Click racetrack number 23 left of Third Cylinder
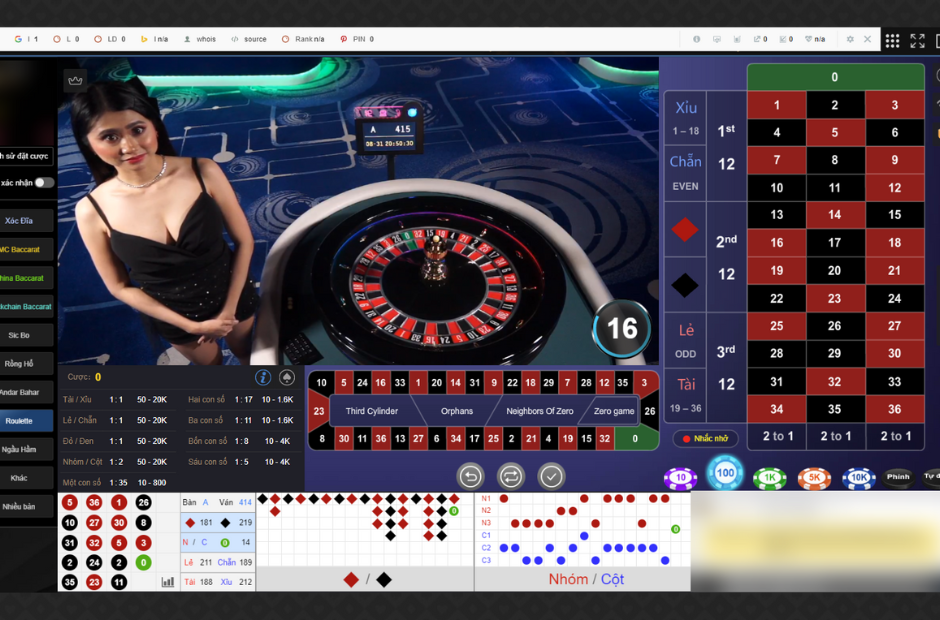940x620 pixels. 319,411
